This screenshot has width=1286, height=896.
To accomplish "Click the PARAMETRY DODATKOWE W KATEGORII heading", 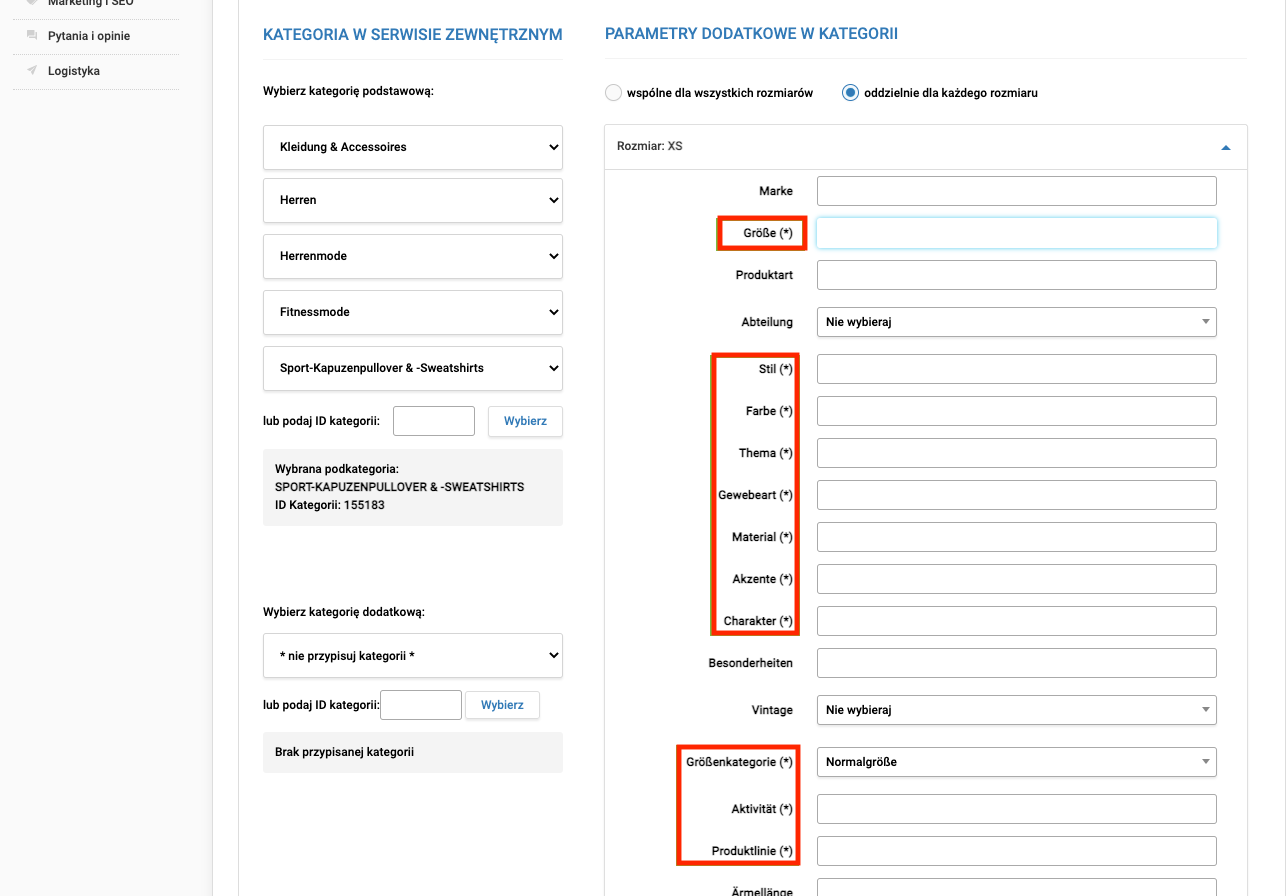I will coord(751,34).
